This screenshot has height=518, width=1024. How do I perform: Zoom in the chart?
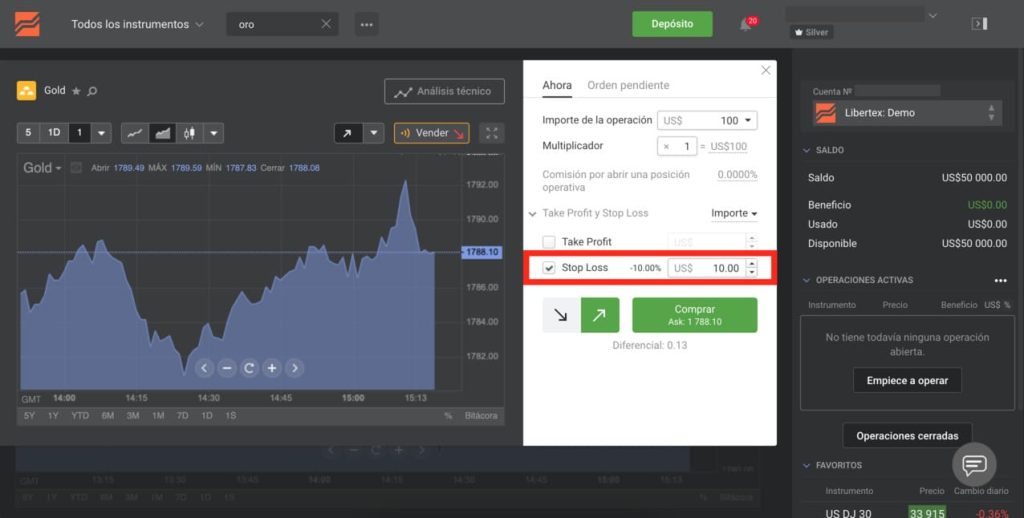click(272, 368)
